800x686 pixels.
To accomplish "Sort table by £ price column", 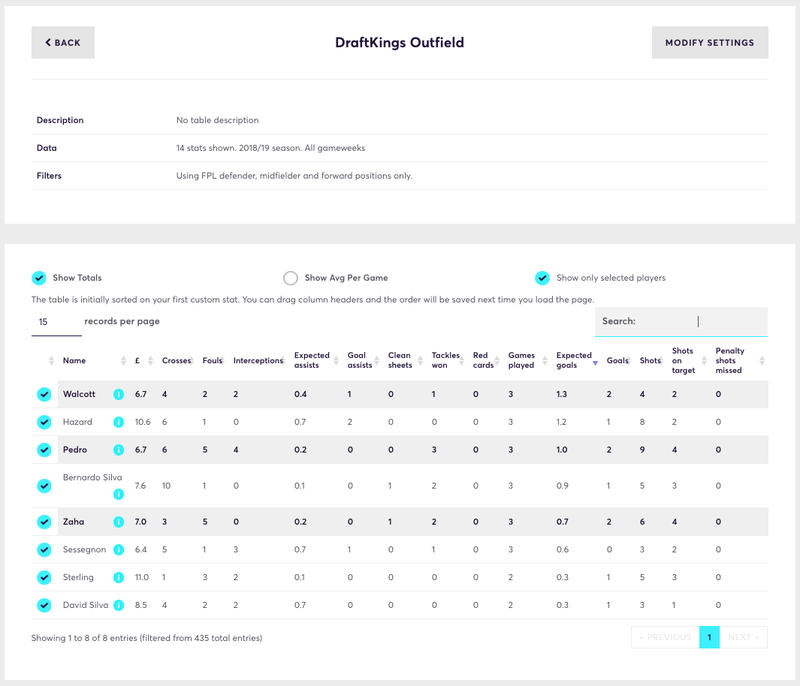I will click(x=143, y=361).
